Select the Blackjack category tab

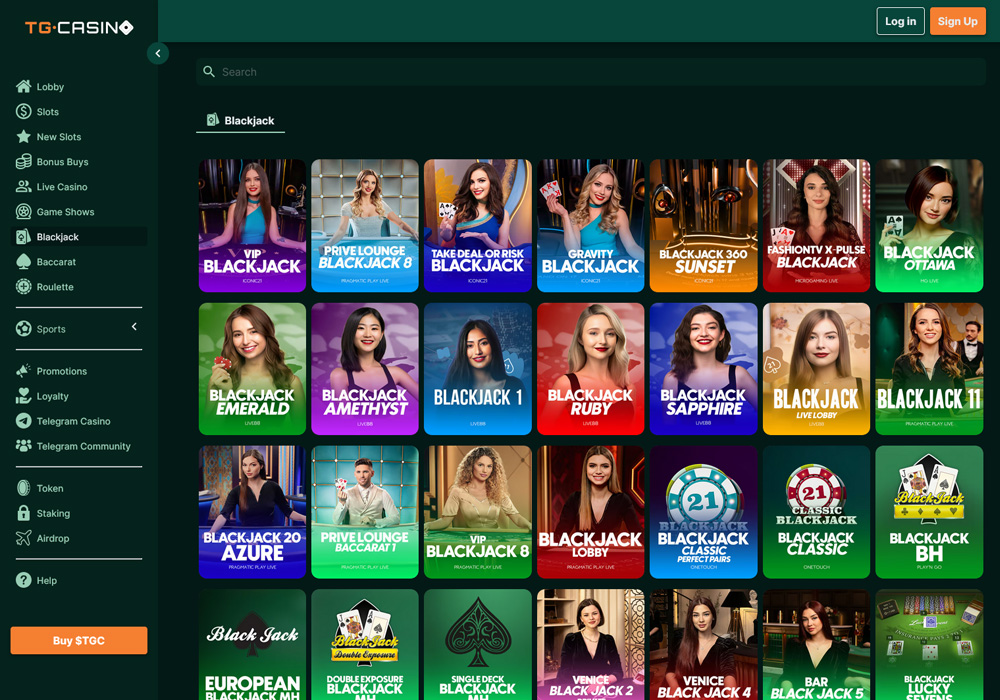(x=240, y=120)
